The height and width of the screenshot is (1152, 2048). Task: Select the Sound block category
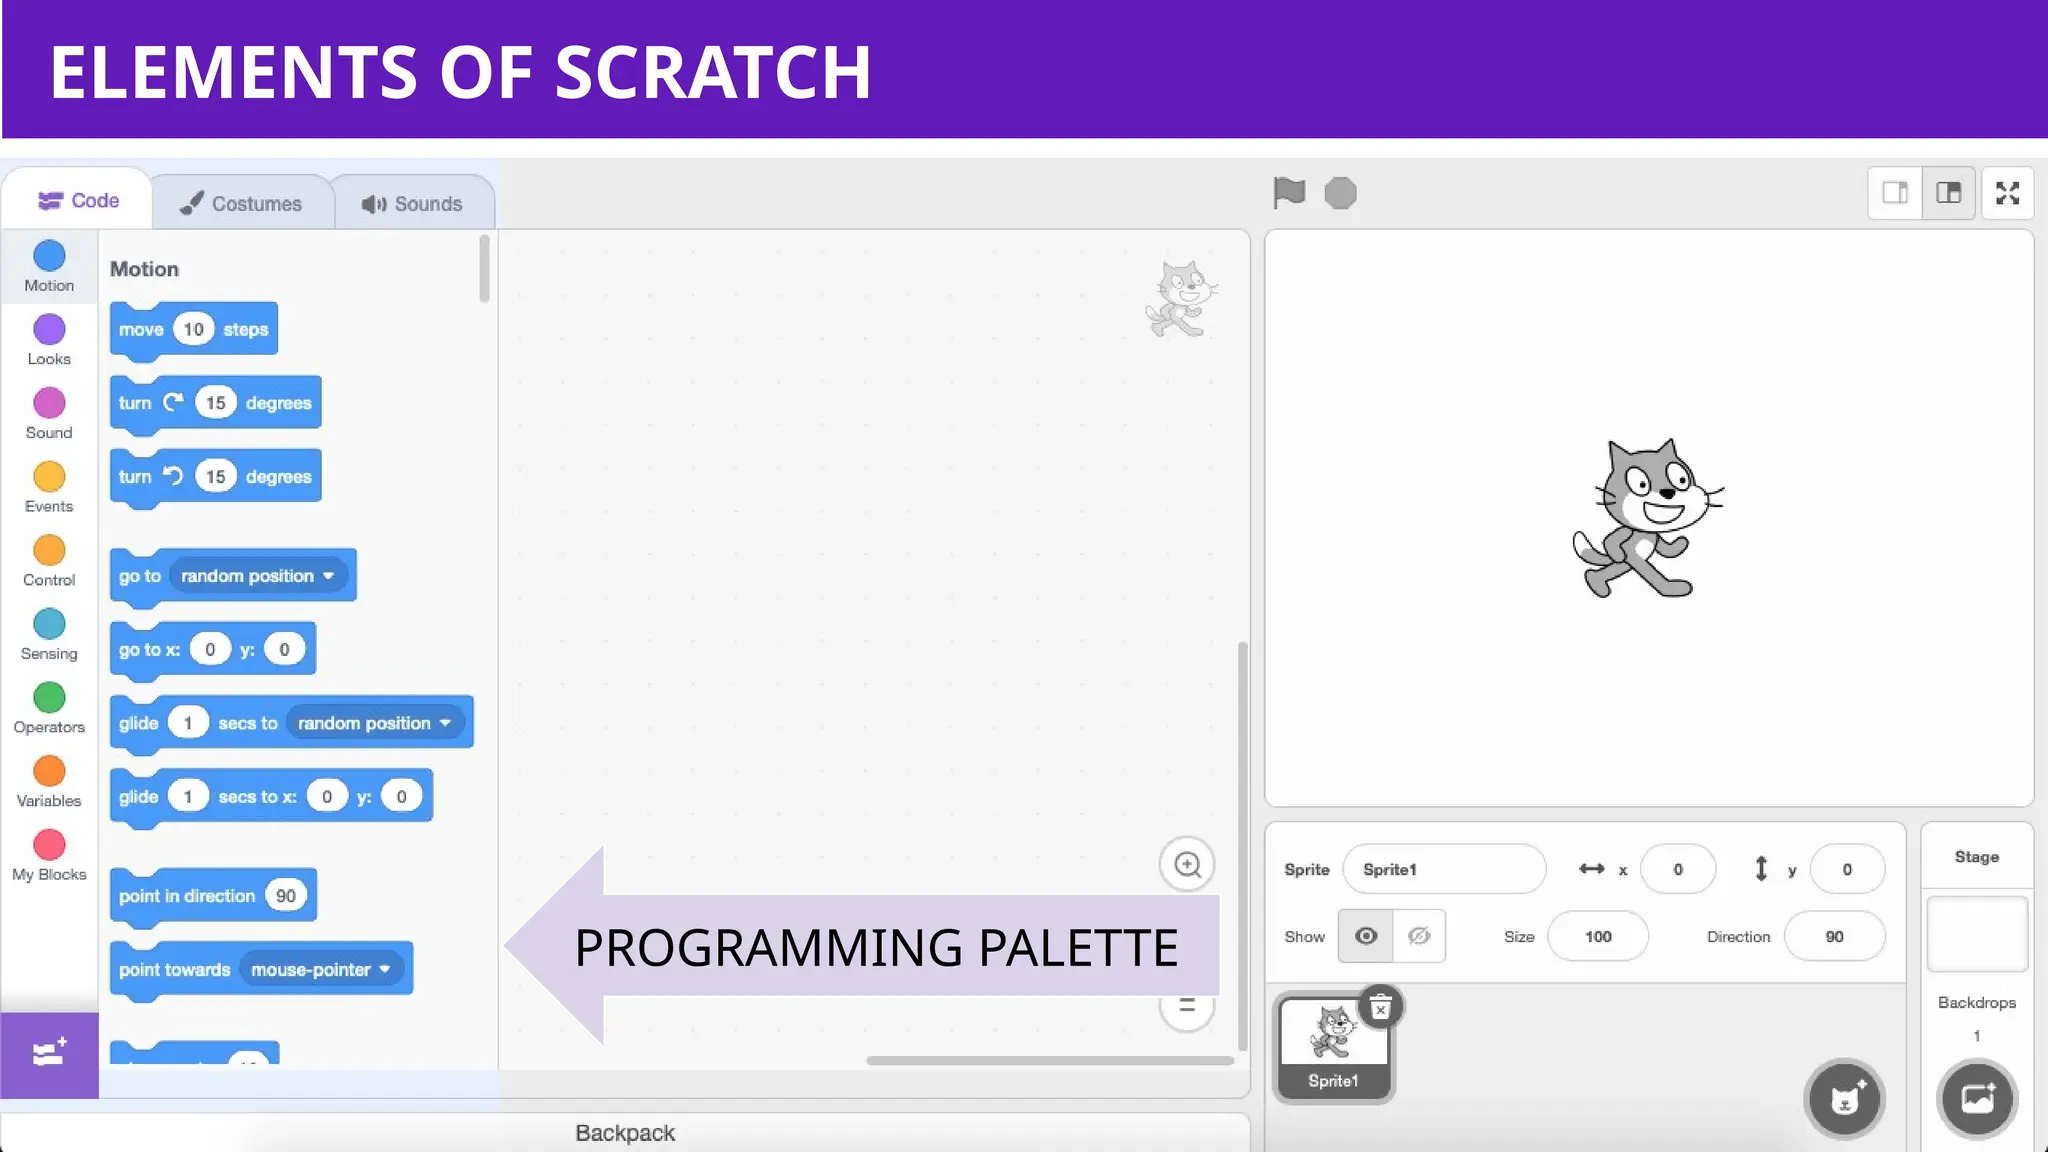[x=49, y=414]
